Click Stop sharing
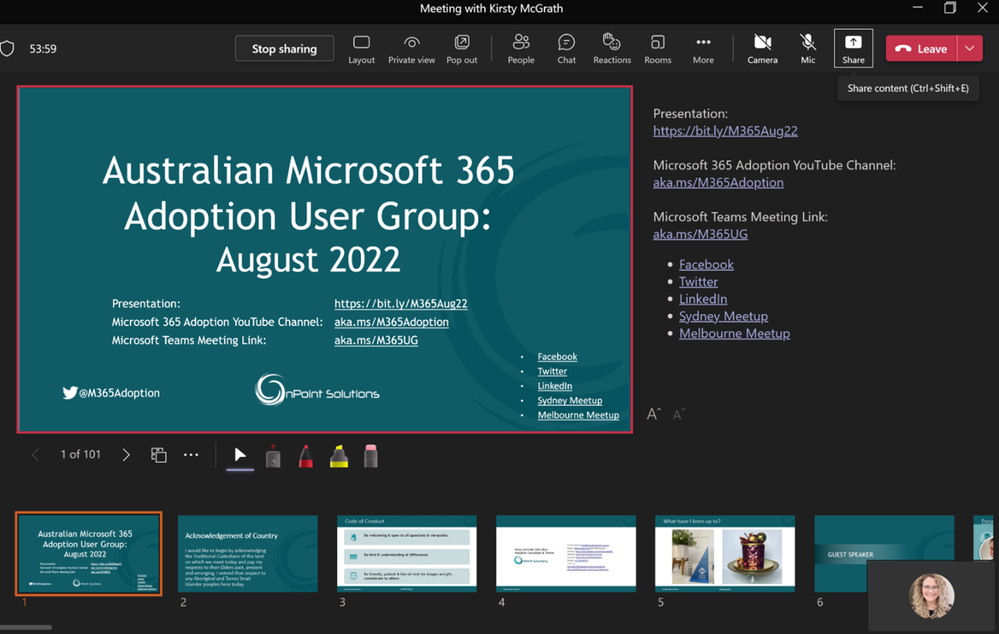 click(x=284, y=48)
